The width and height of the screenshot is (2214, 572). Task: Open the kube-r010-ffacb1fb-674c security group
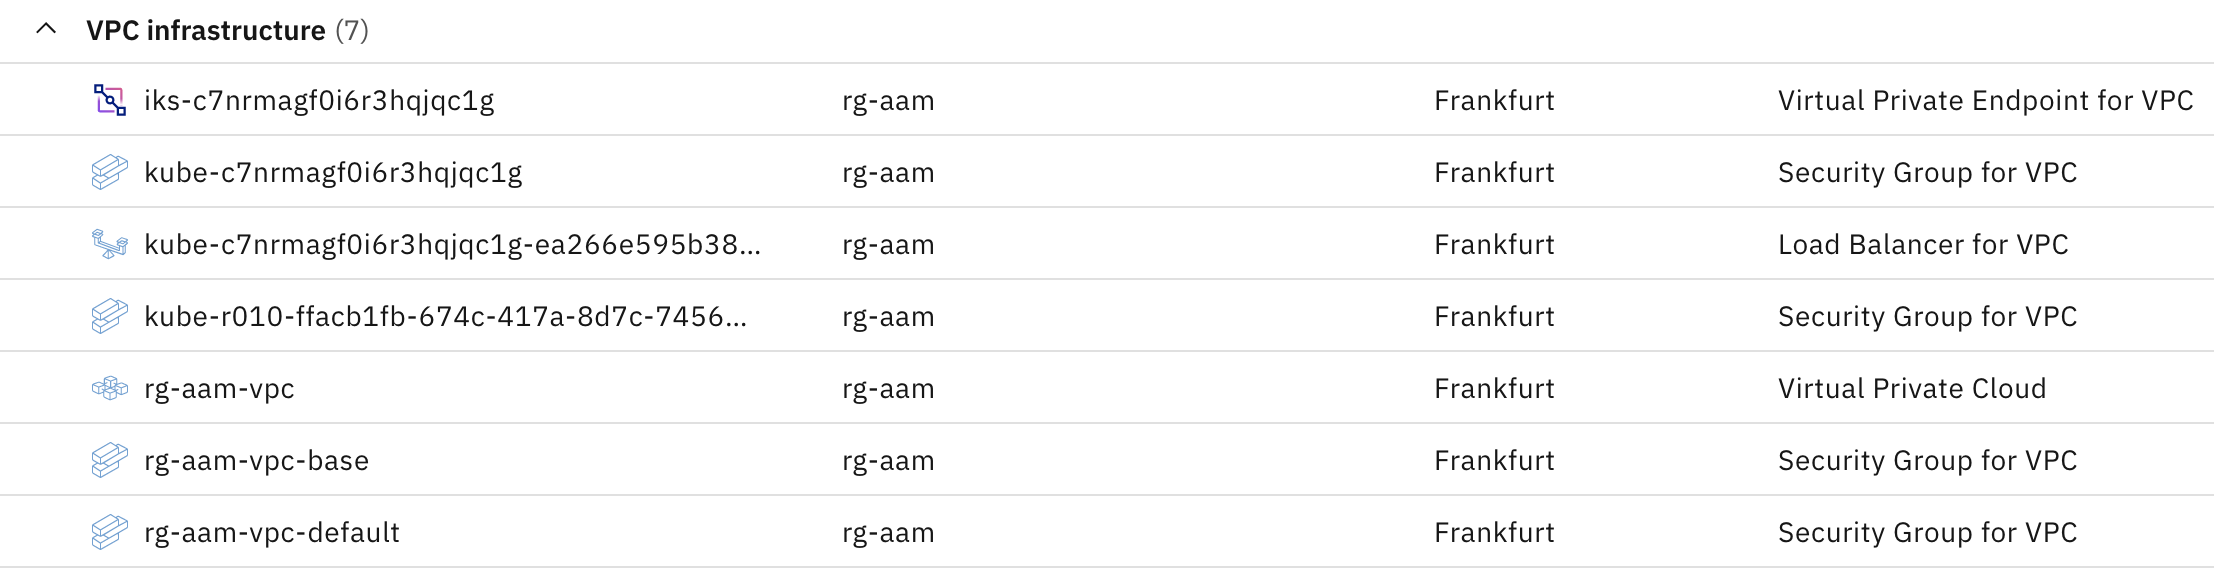click(x=445, y=316)
